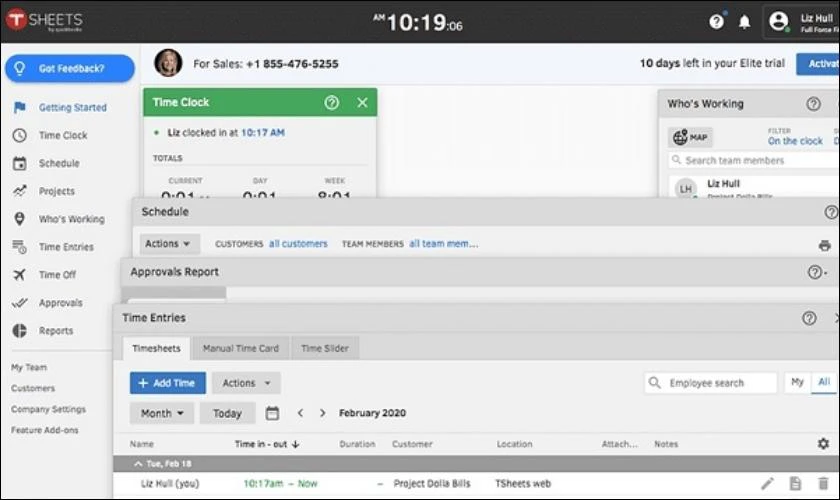Open the calendar date picker icon
This screenshot has height=500, width=840.
click(x=272, y=413)
